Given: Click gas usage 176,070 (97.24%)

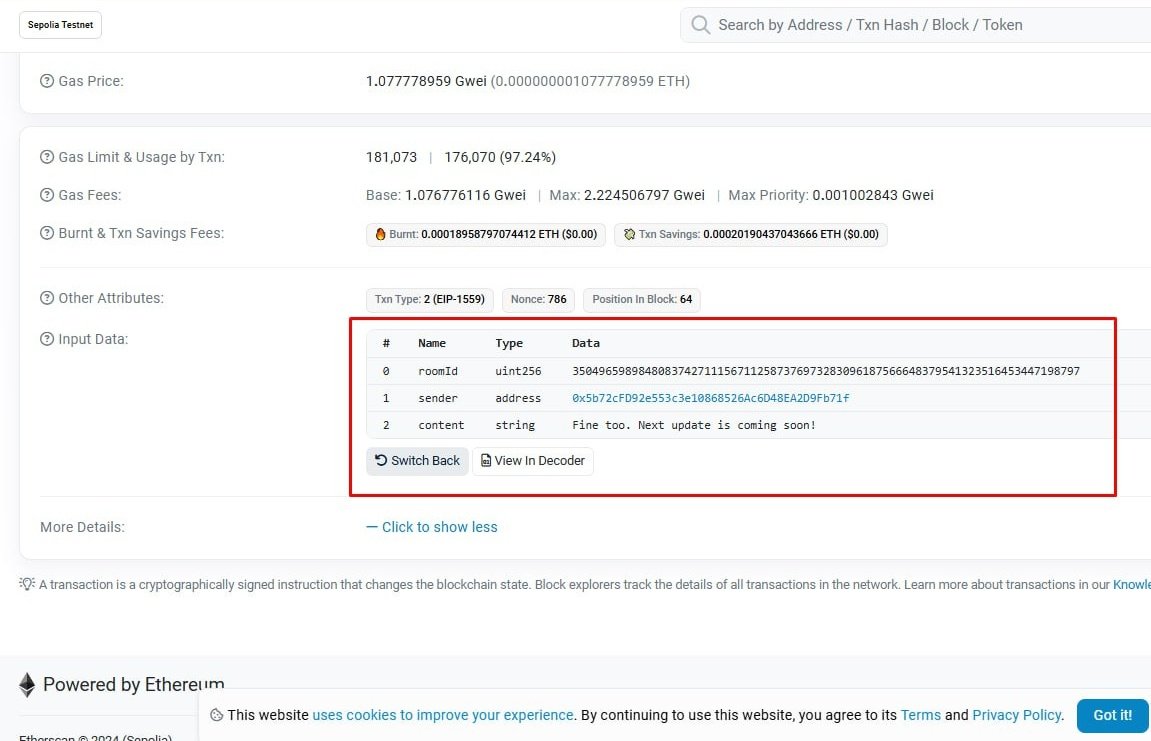Looking at the screenshot, I should tap(500, 157).
